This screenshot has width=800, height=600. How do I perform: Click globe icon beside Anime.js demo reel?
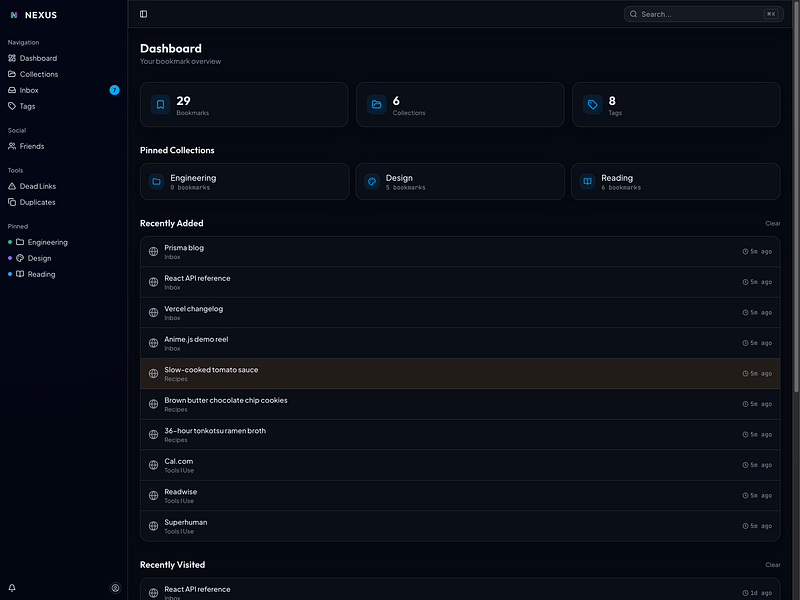click(x=153, y=343)
